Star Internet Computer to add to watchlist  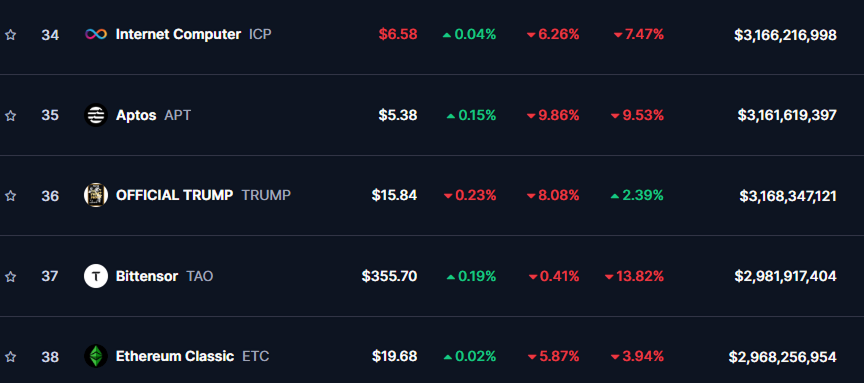[x=10, y=35]
